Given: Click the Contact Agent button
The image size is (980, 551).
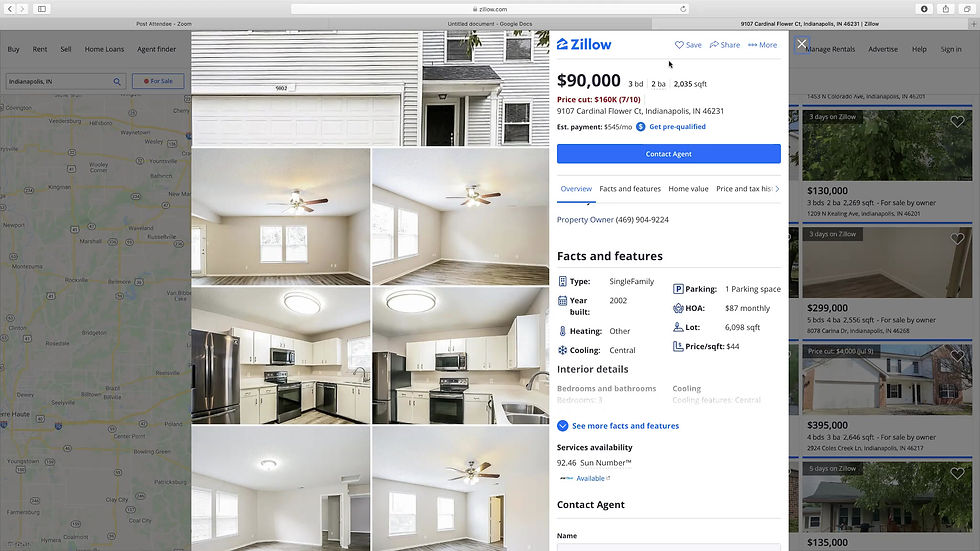Looking at the screenshot, I should pos(669,154).
